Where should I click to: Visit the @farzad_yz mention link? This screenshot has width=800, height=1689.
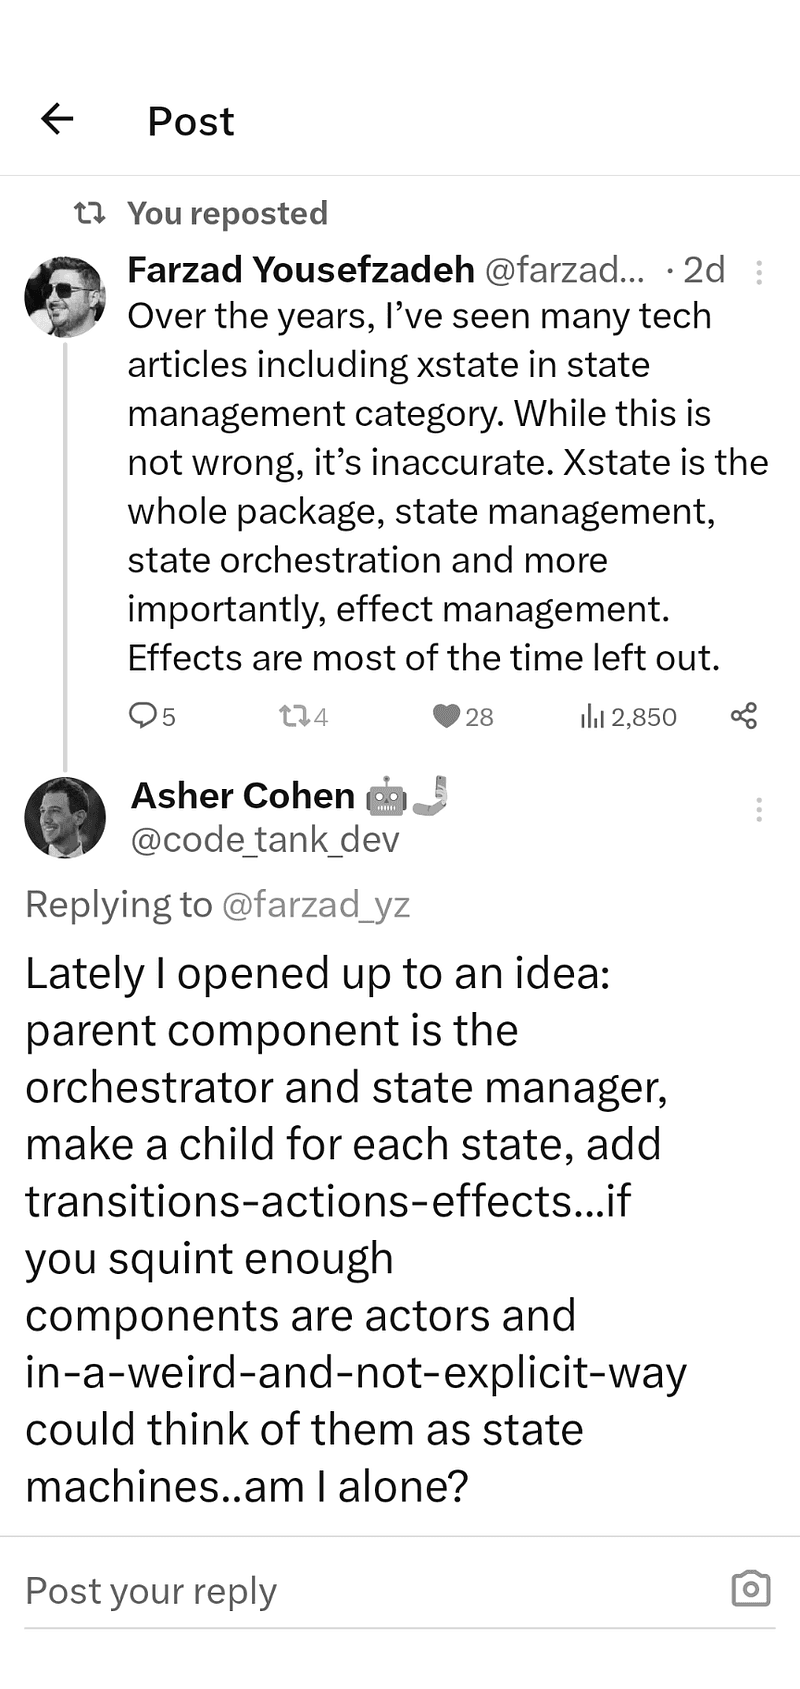(x=315, y=904)
